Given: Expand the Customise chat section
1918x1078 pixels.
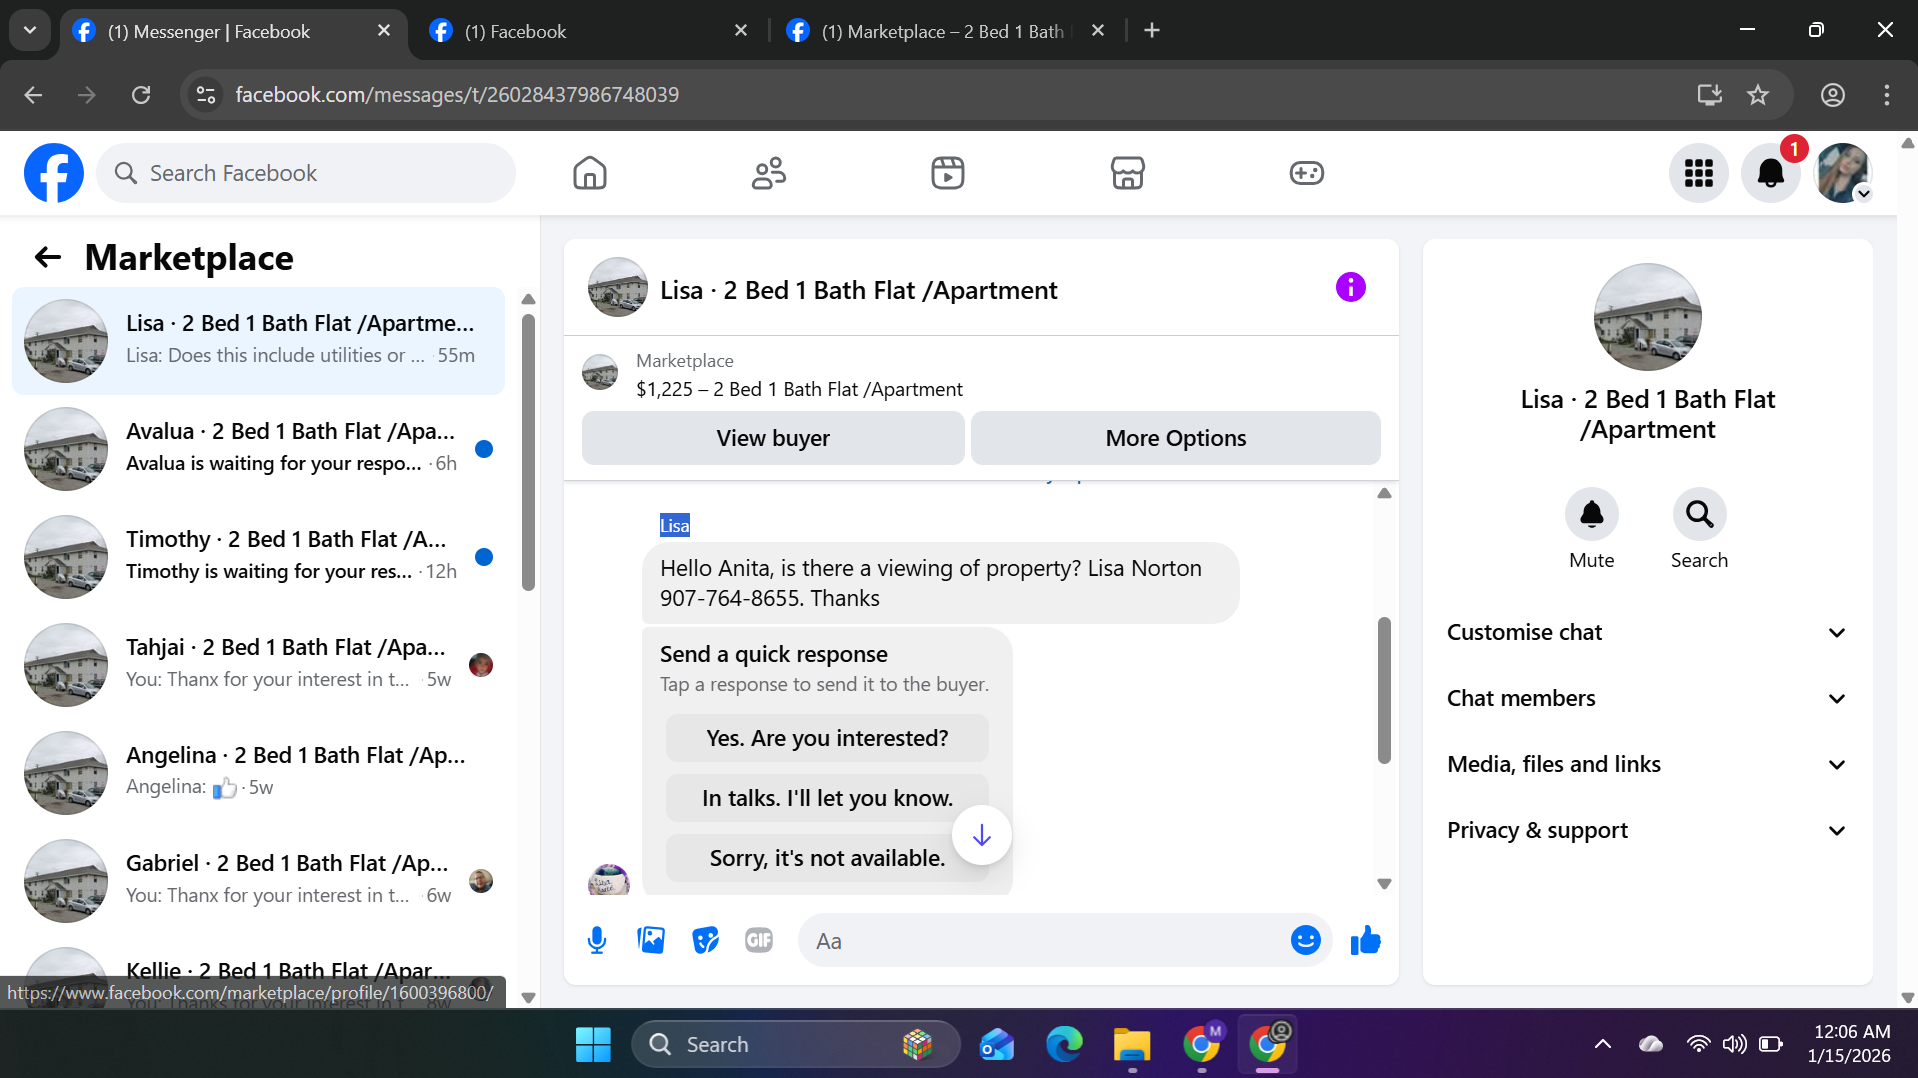Looking at the screenshot, I should click(x=1647, y=632).
